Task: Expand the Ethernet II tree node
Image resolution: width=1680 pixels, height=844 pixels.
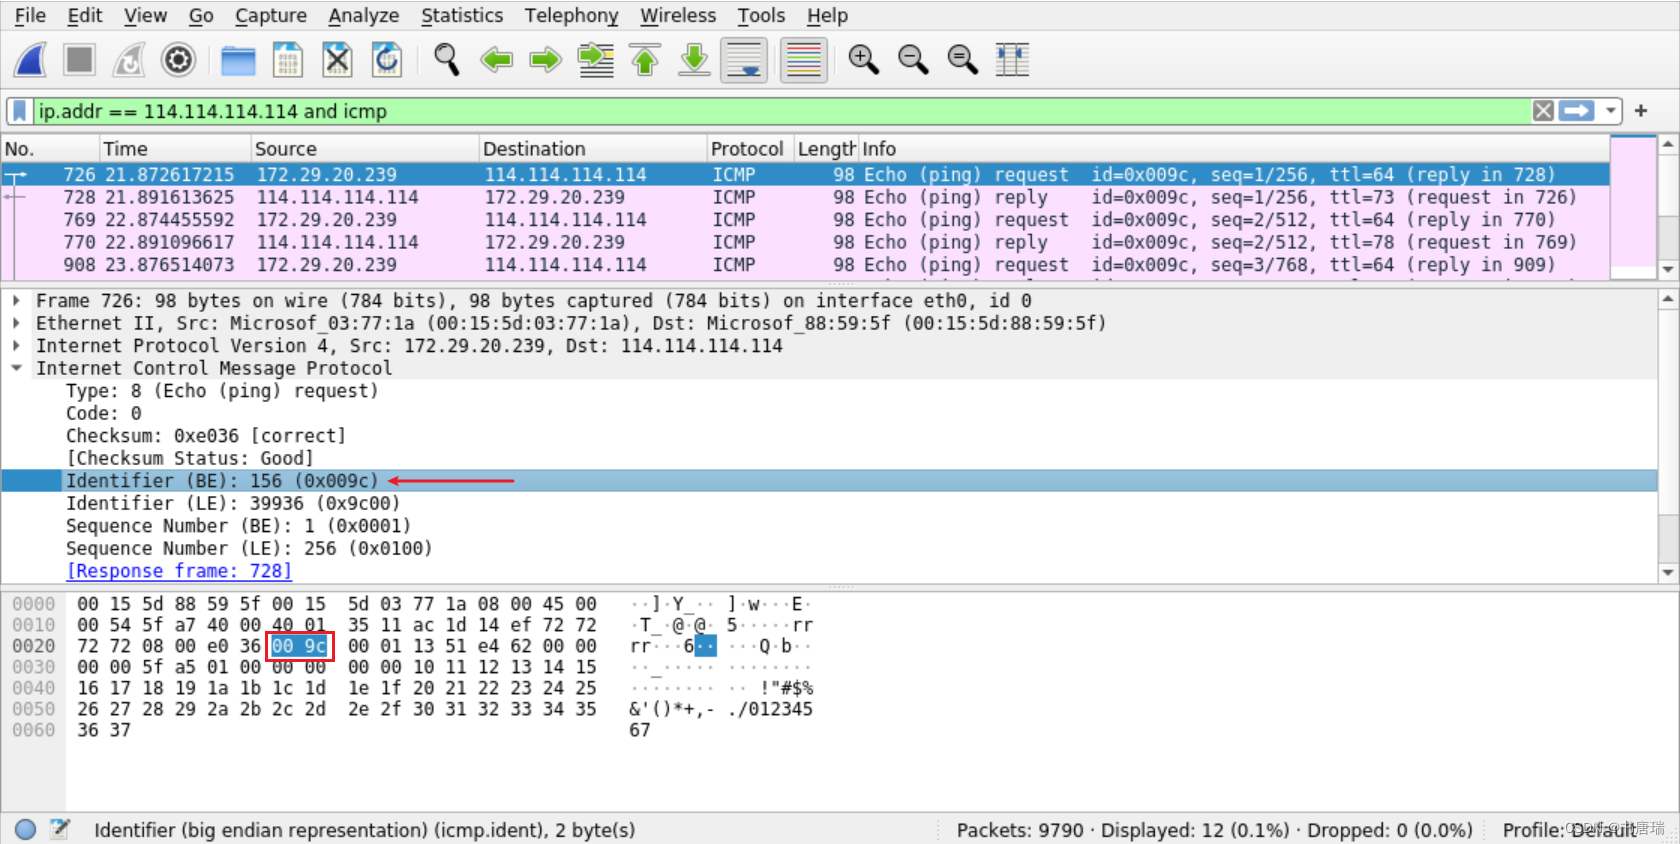Action: (16, 323)
